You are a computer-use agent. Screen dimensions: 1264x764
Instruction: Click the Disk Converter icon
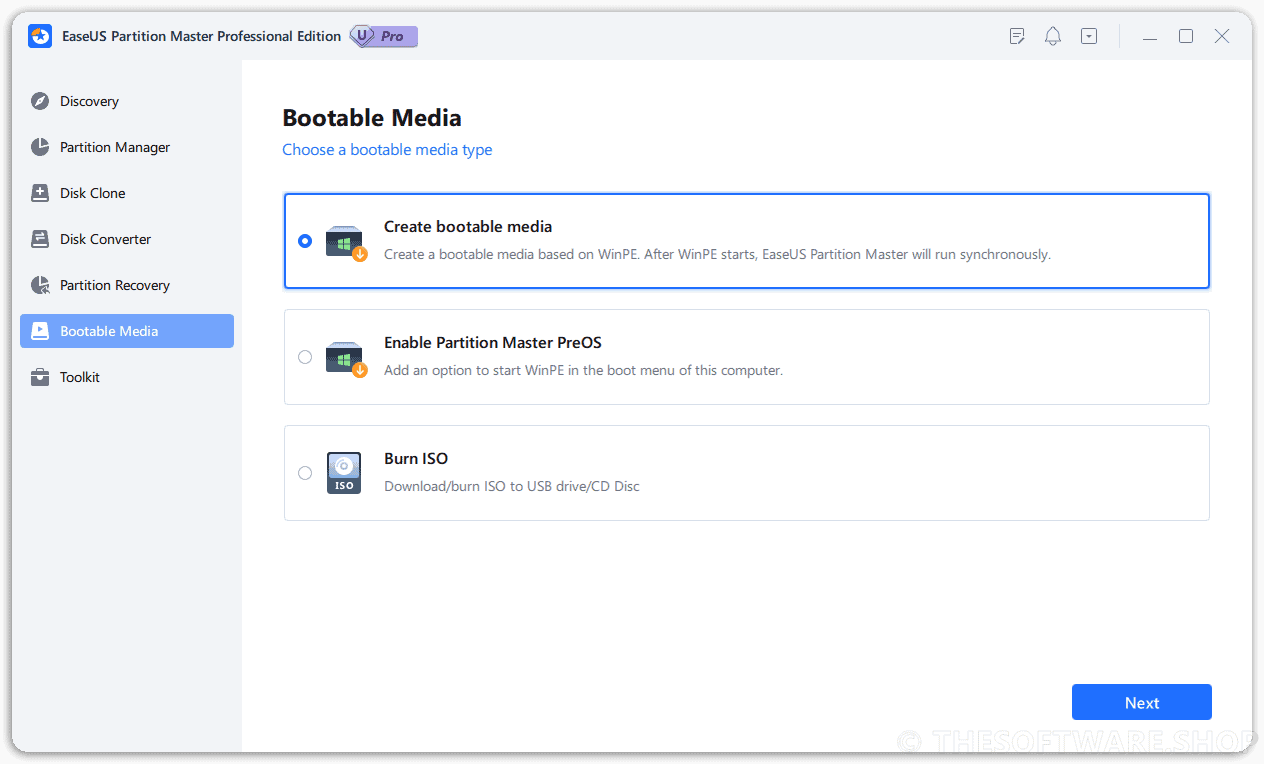coord(40,239)
